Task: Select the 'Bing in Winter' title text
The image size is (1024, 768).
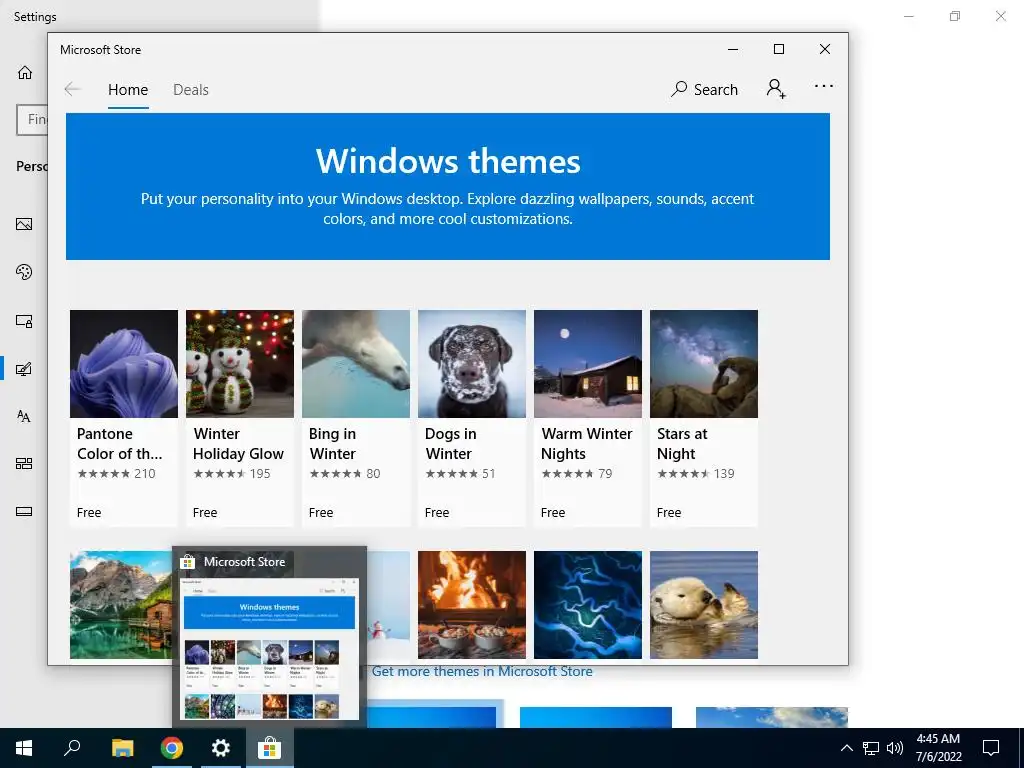Action: click(x=332, y=443)
